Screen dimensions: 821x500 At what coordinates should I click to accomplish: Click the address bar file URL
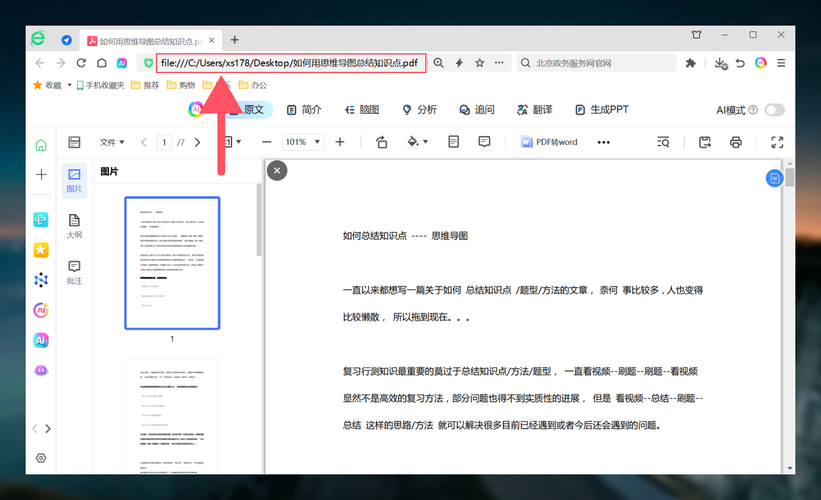coord(290,63)
